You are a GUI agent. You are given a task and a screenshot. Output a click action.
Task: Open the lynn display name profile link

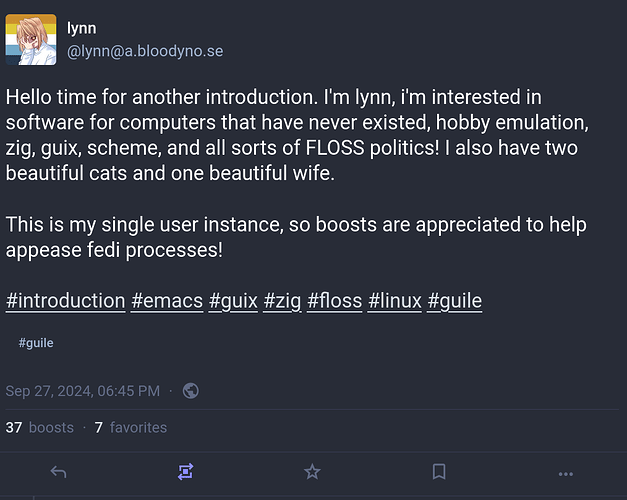coord(81,29)
